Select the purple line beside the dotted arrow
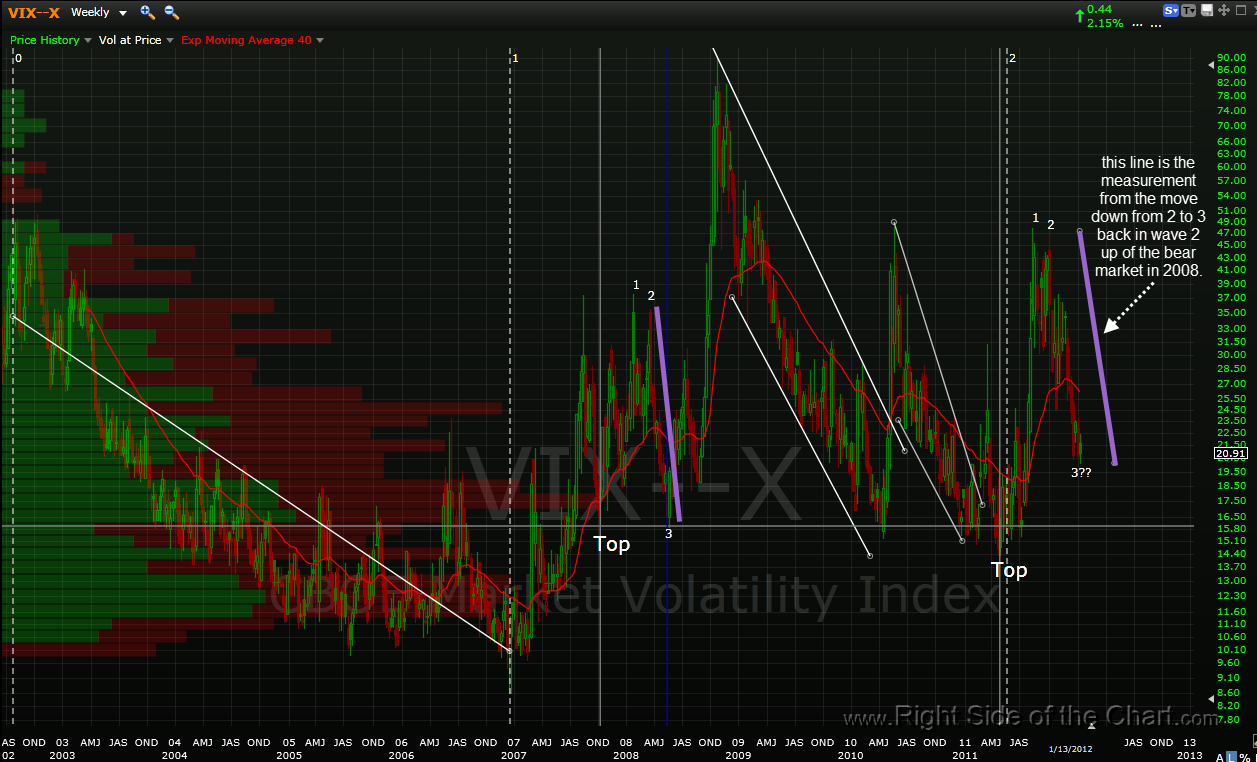 tap(1097, 346)
